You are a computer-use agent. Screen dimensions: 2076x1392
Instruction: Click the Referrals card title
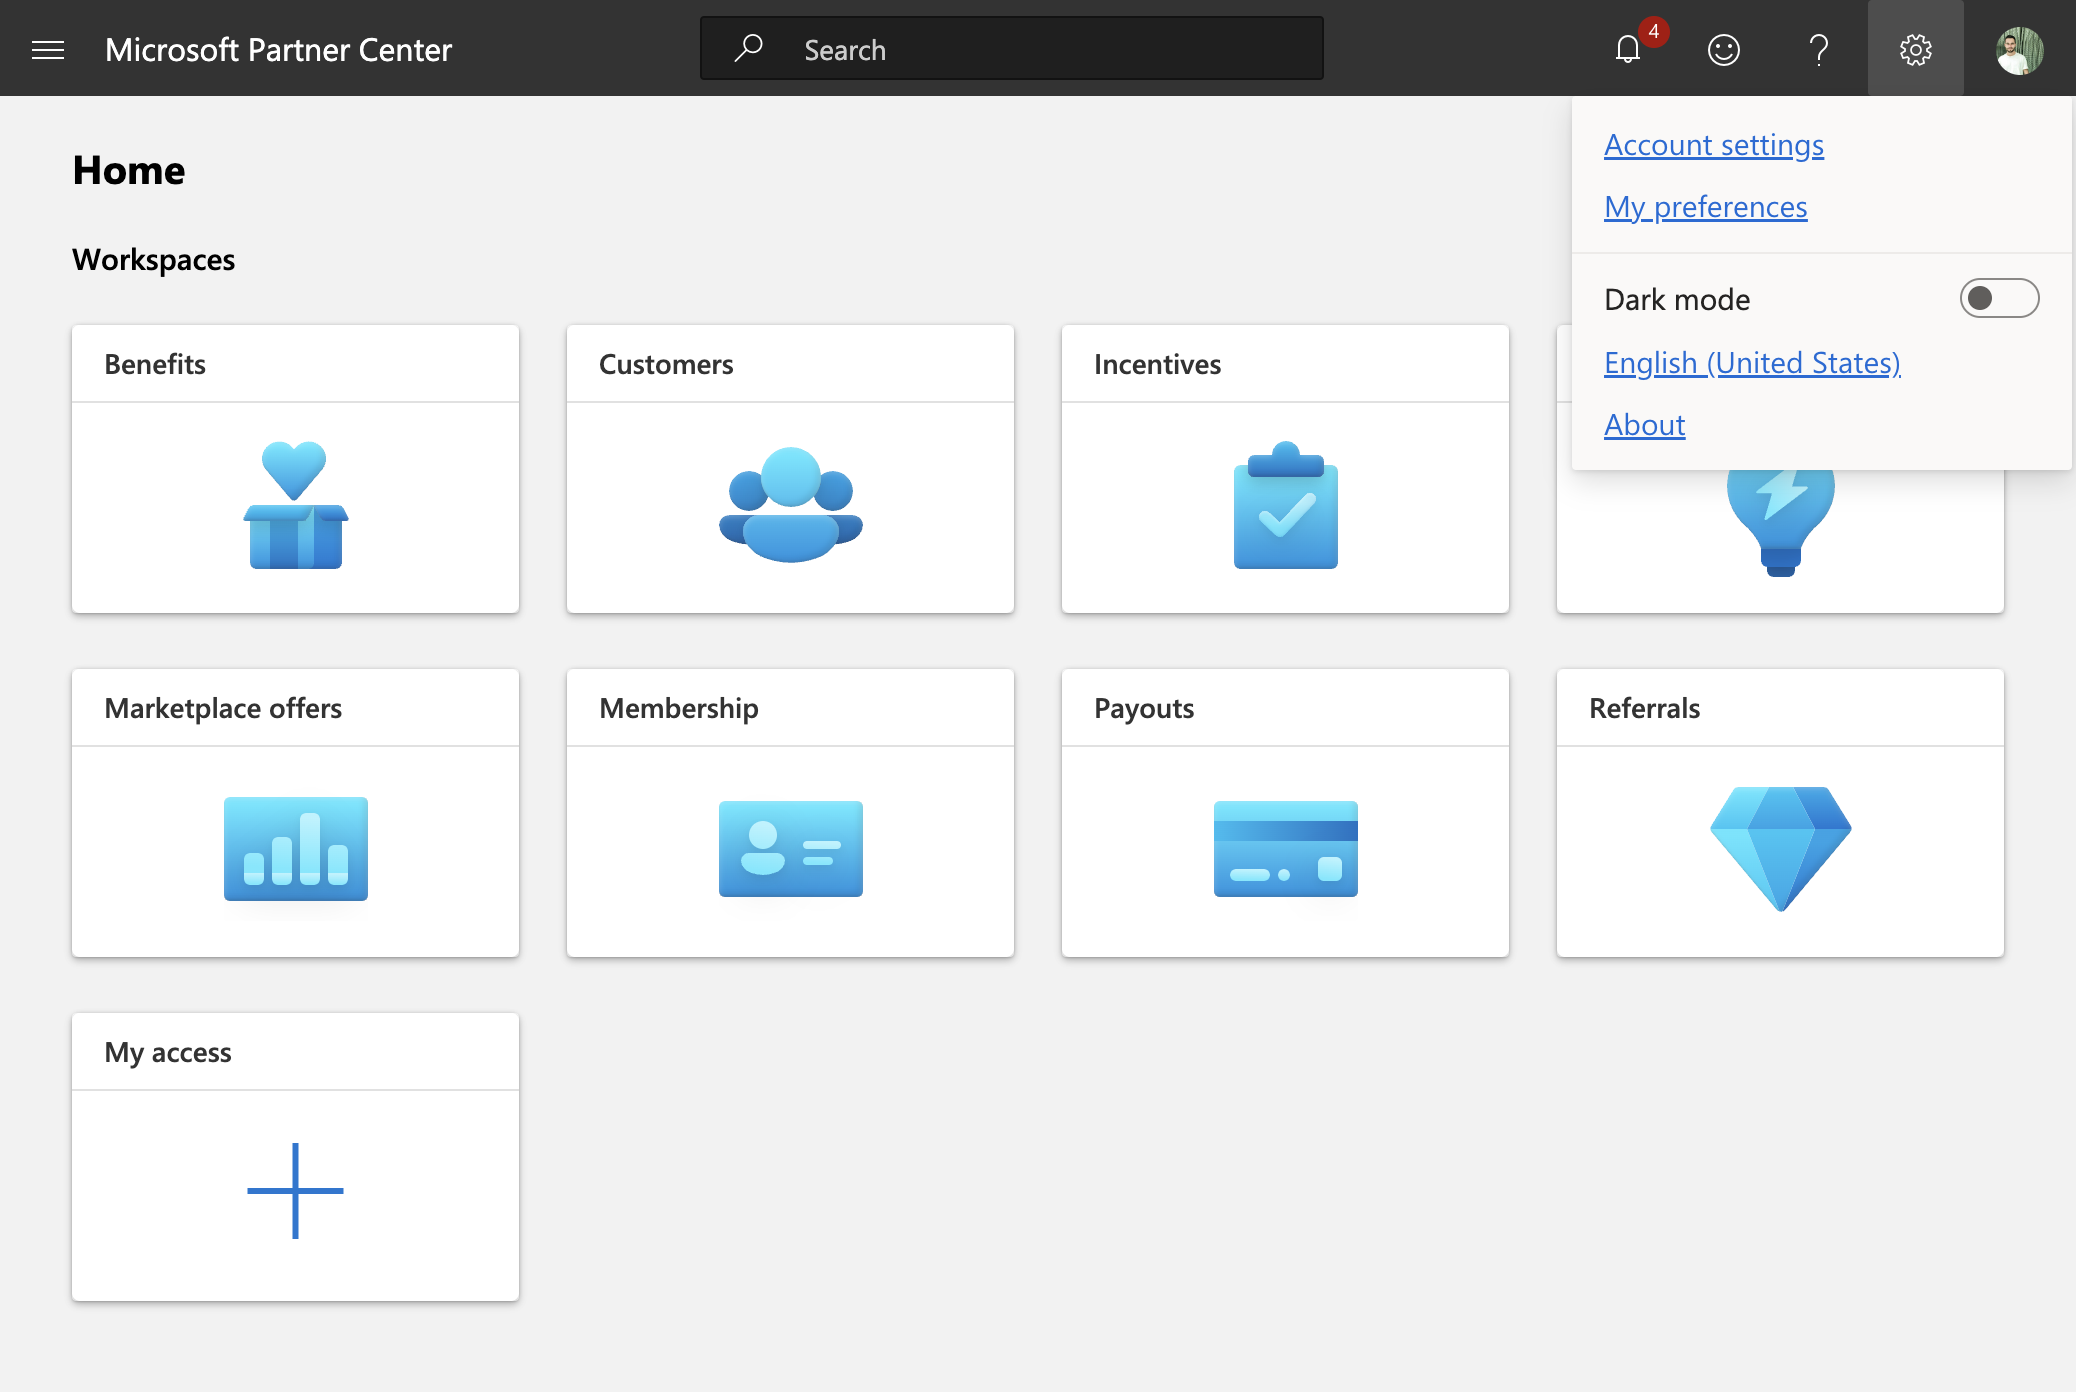[x=1645, y=708]
